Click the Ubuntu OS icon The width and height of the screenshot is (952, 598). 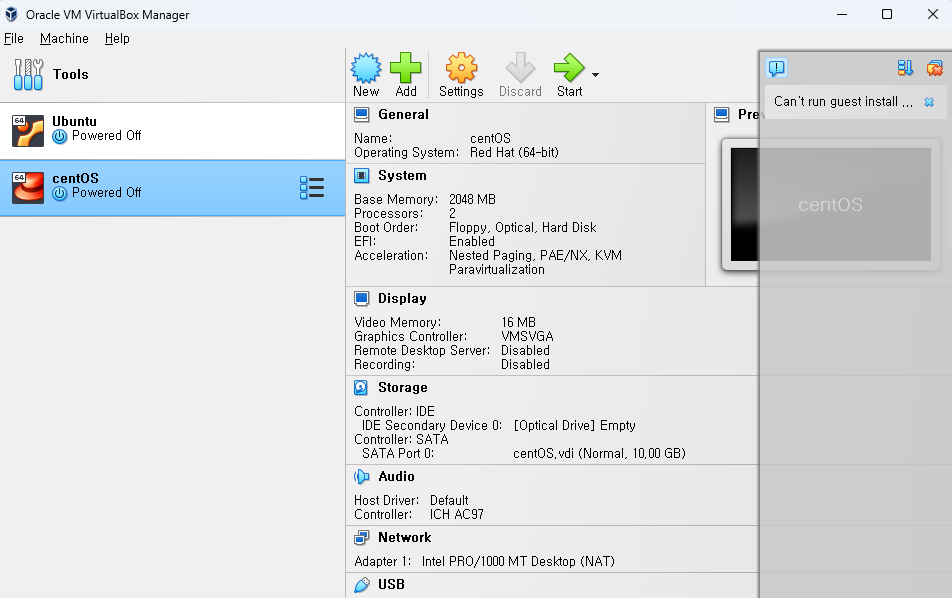tap(28, 131)
